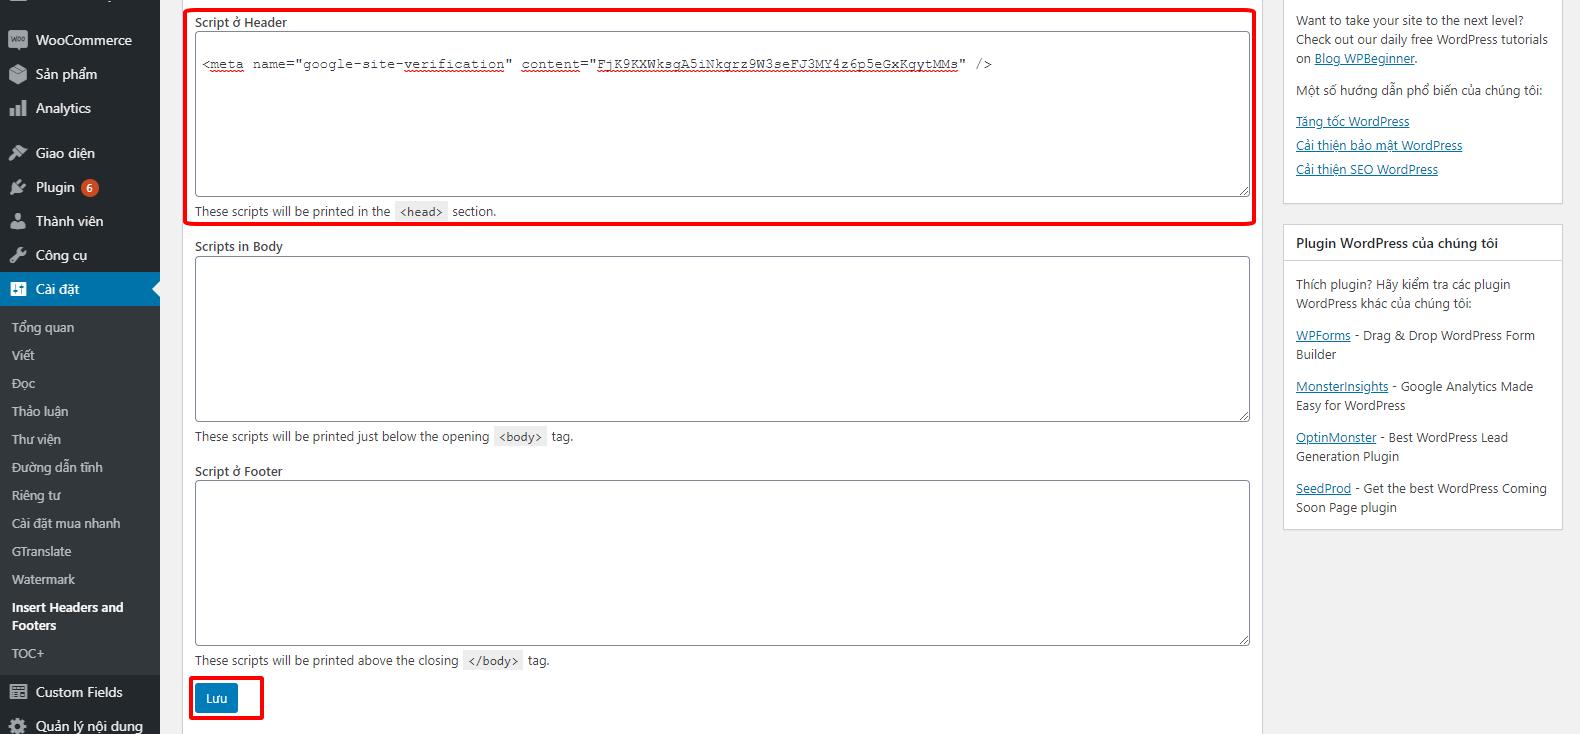The image size is (1580, 734).
Task: Click inside the Script ở Header textarea
Action: coord(722,114)
